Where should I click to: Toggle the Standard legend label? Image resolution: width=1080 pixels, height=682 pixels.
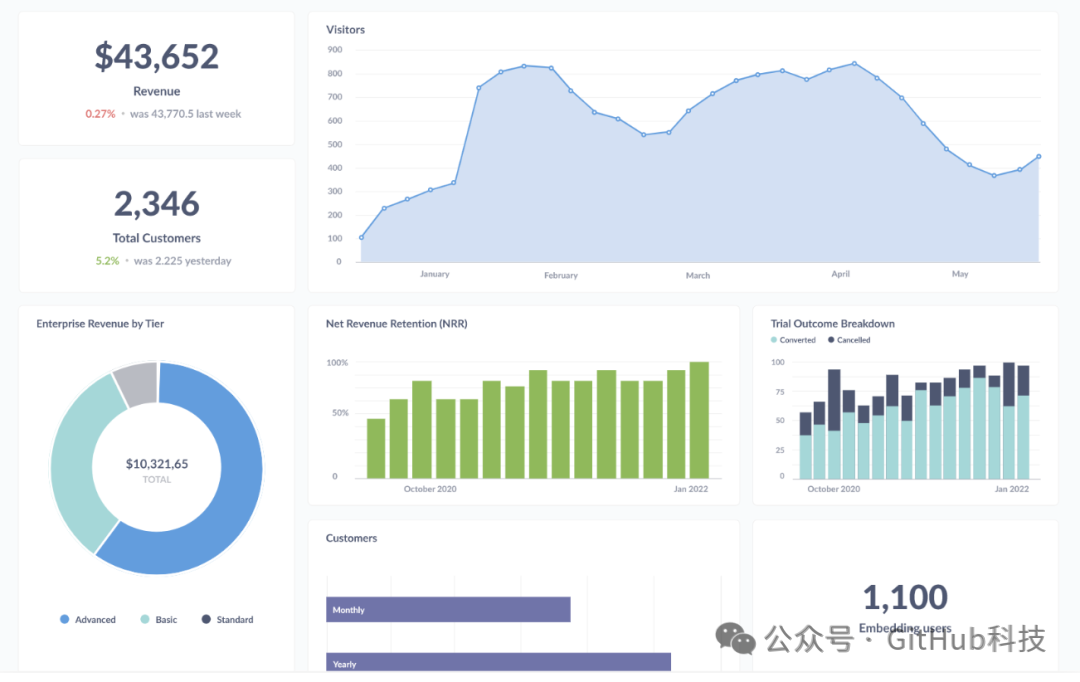point(235,619)
